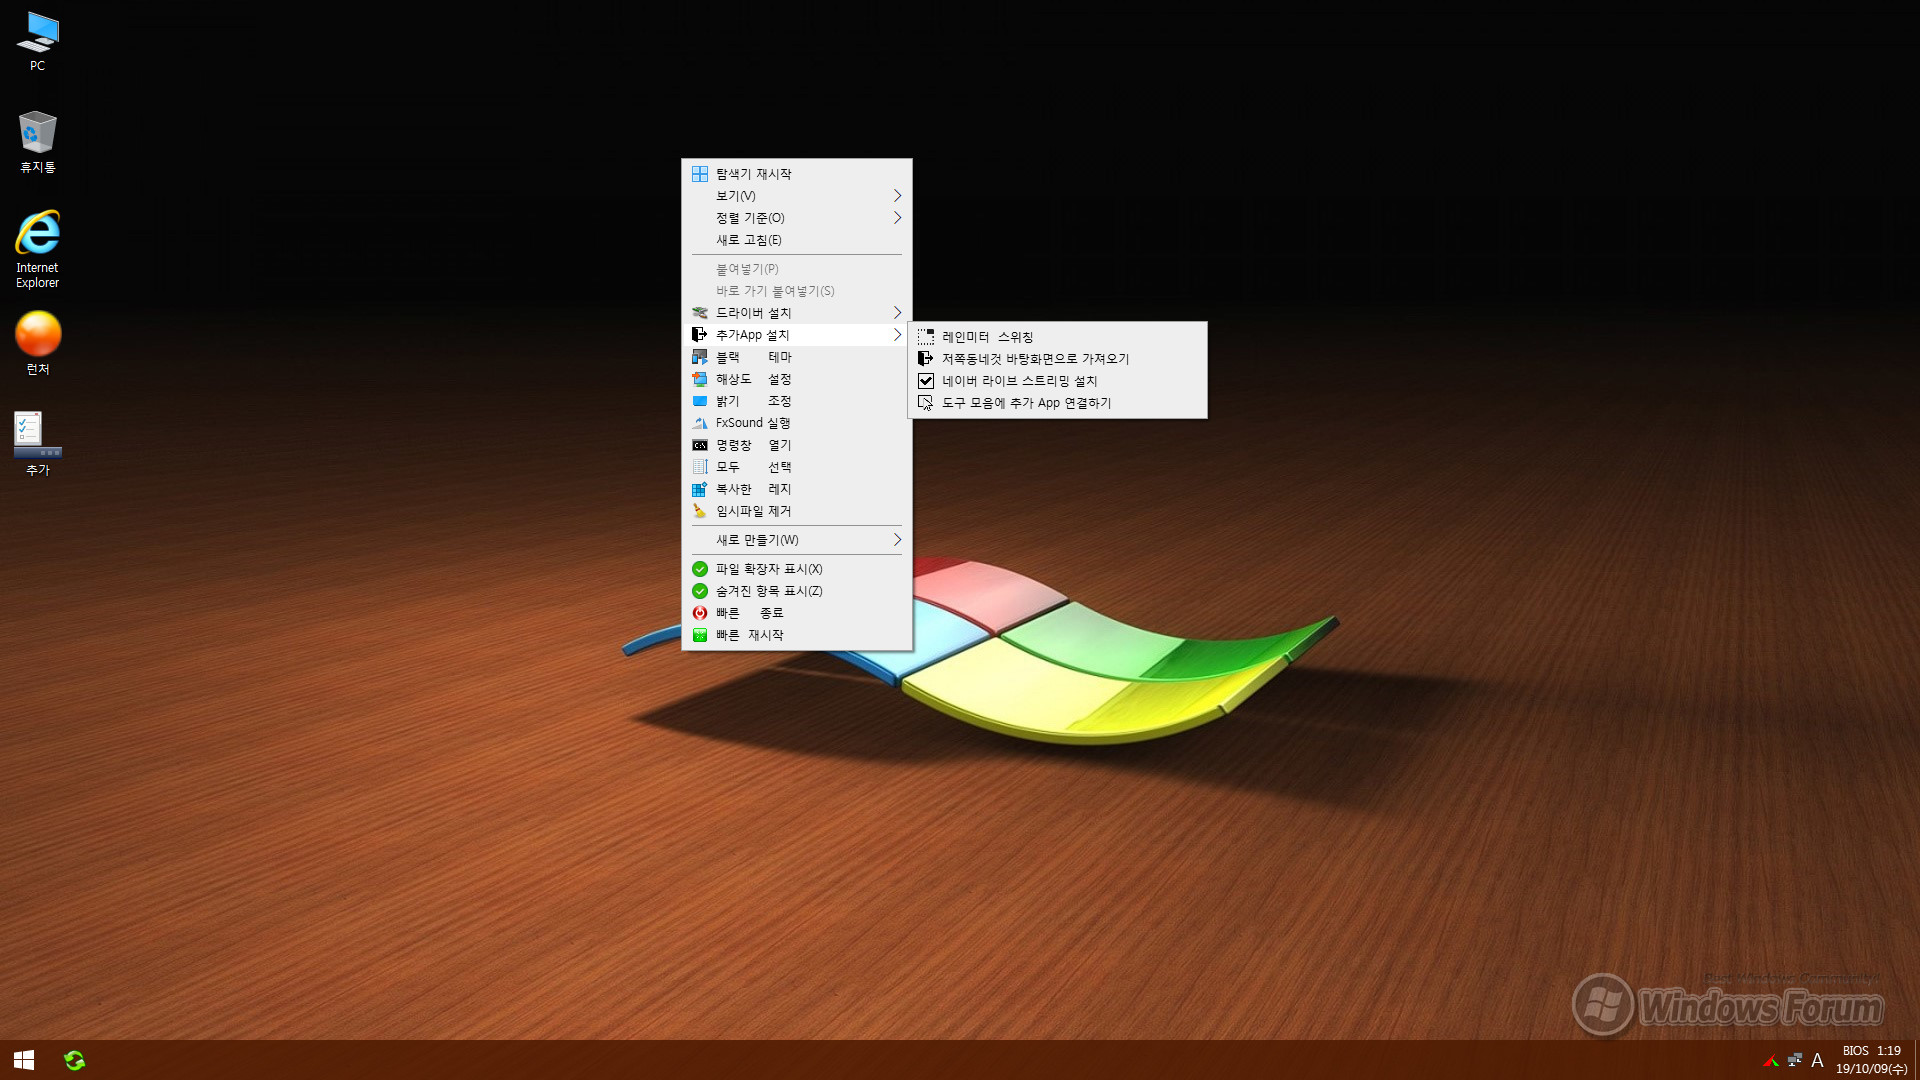Click the 모두 선택 icon
This screenshot has height=1080, width=1920.
[x=700, y=467]
